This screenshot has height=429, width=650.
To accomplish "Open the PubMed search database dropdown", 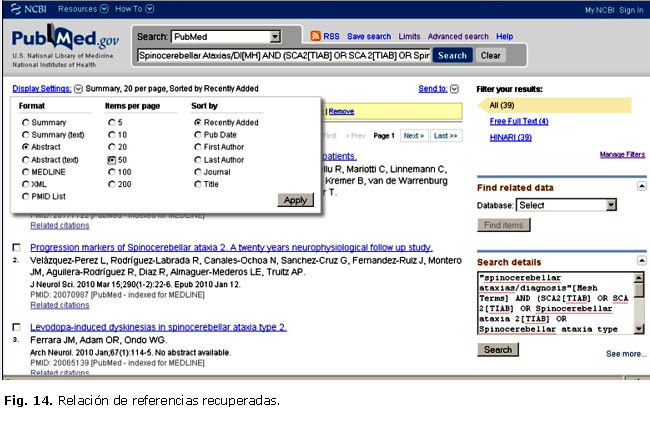I will [276, 37].
